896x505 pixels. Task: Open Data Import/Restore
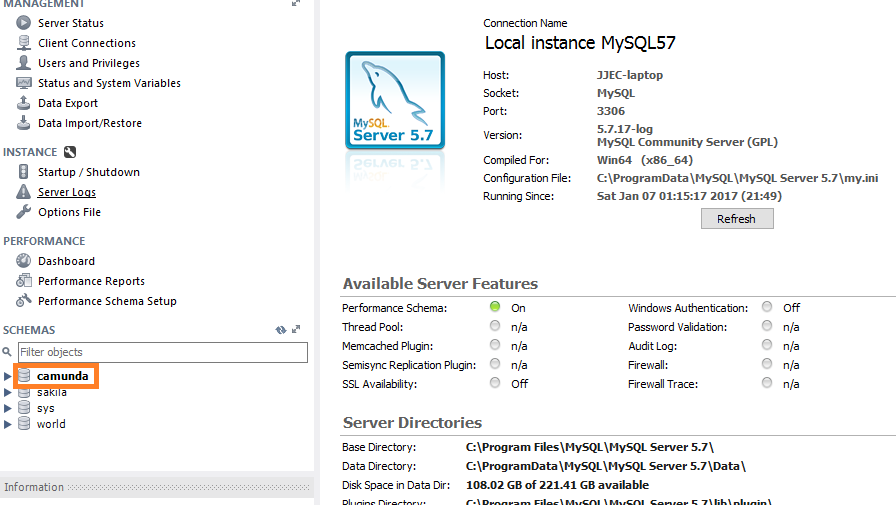[90, 123]
